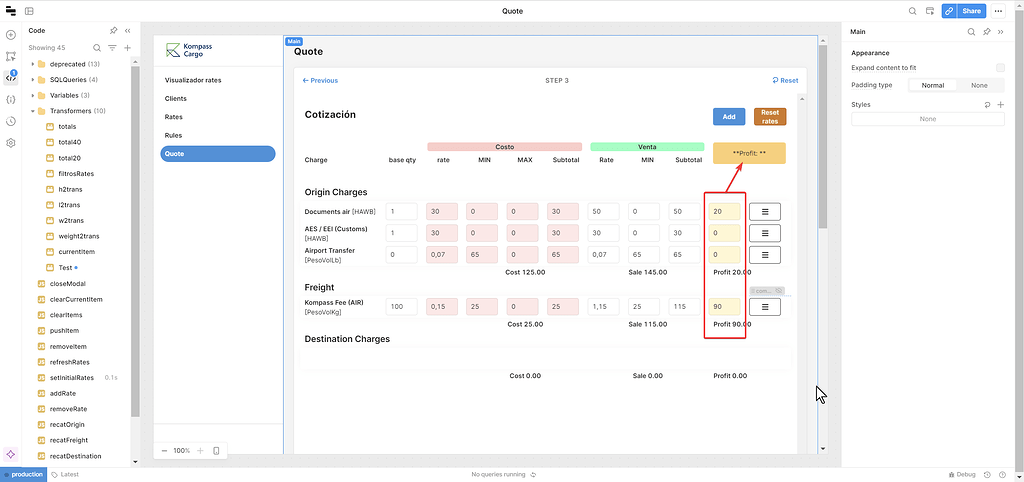The width and height of the screenshot is (1024, 482).
Task: Open row menu for Documents air charge
Action: [765, 212]
